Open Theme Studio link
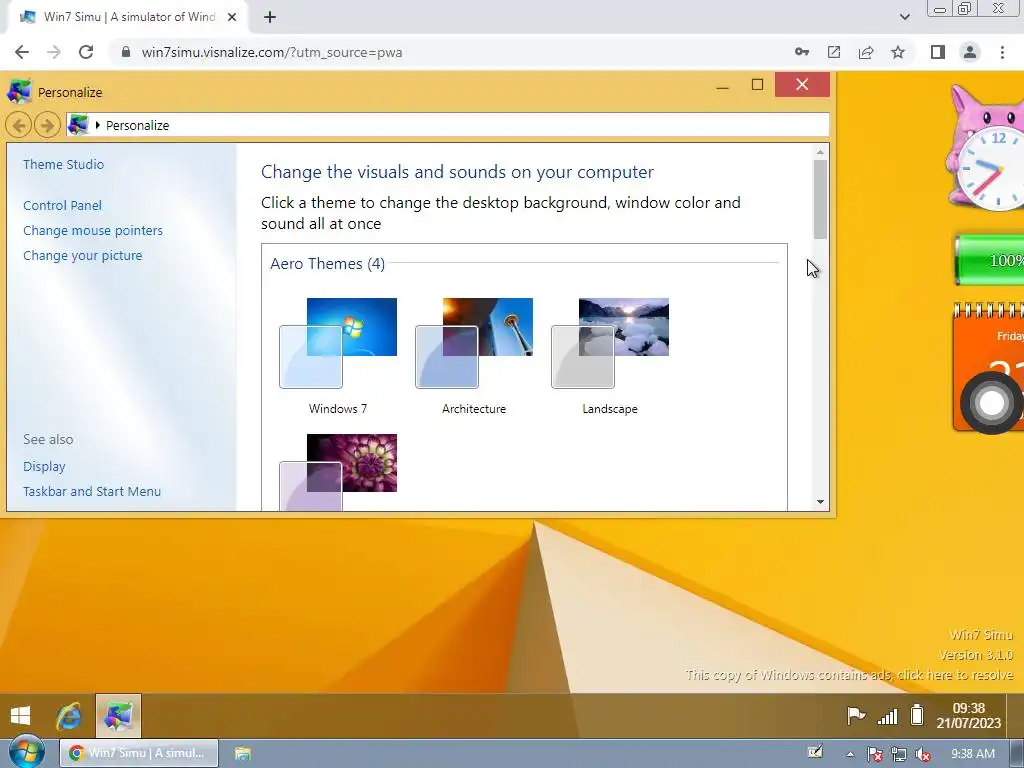 [x=63, y=165]
